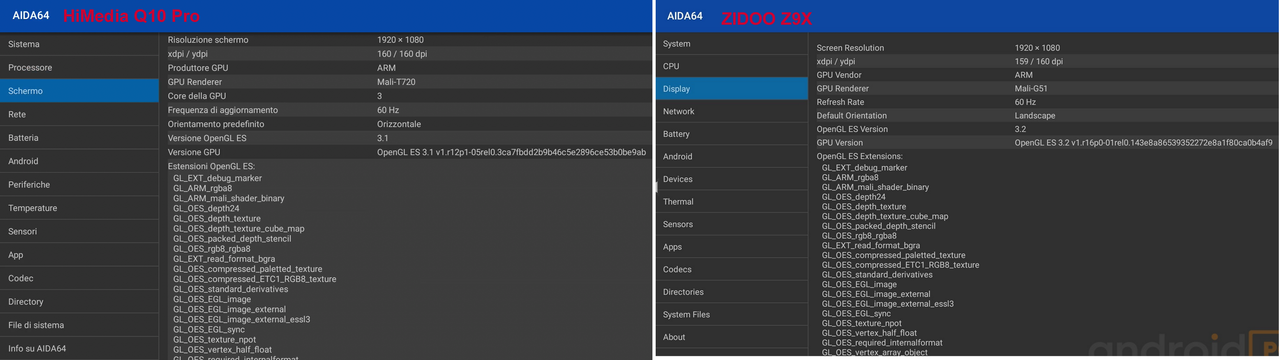Open System in the ZIDOO sidebar
1280x360 pixels.
click(732, 44)
